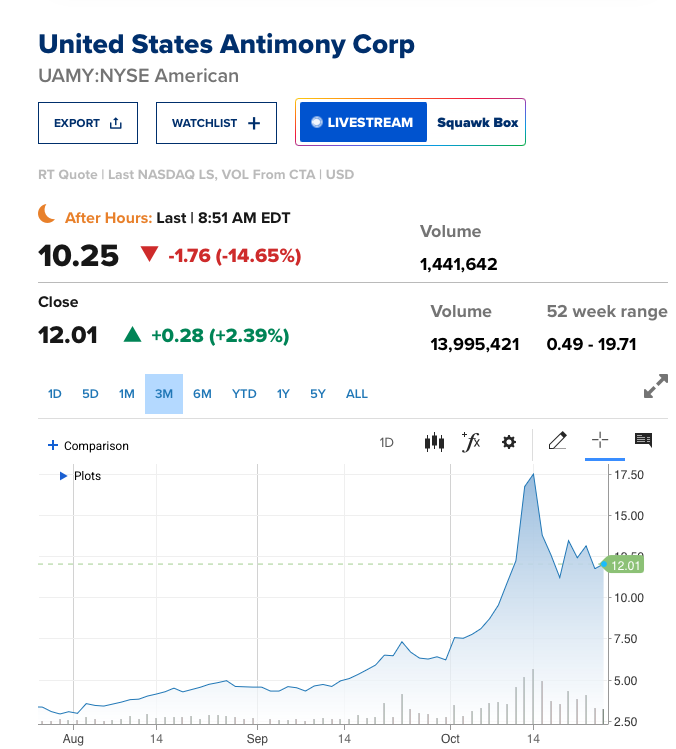Image resolution: width=676 pixels, height=749 pixels.
Task: Select the 5Y range tab
Action: point(318,394)
